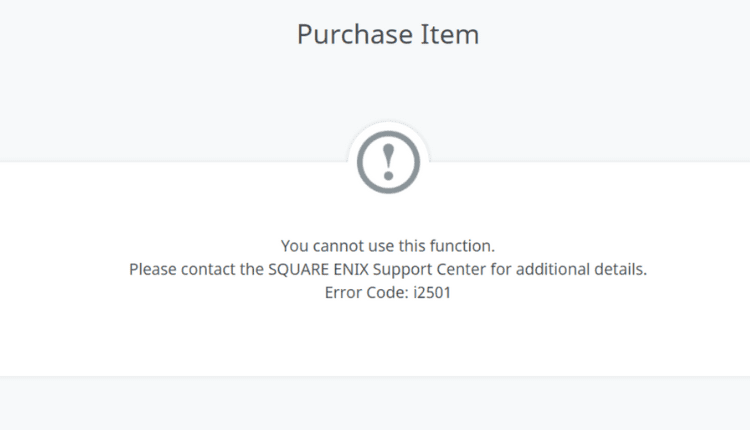750x430 pixels.
Task: Click the words "Error Code:" label
Action: point(366,295)
